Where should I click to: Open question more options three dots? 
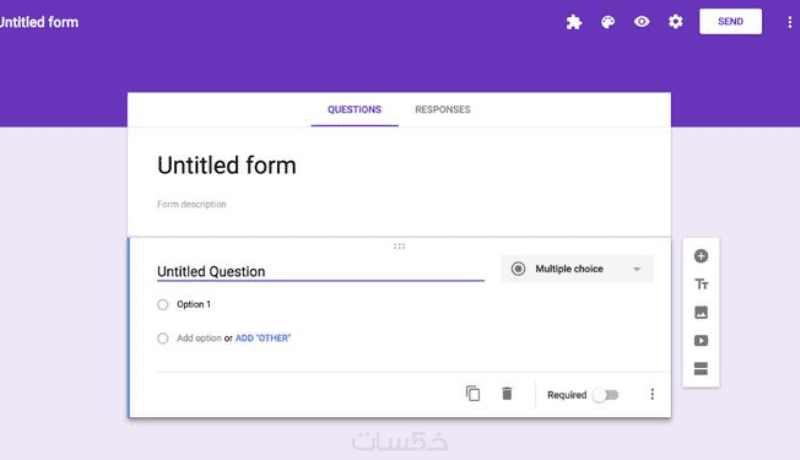[x=652, y=394]
